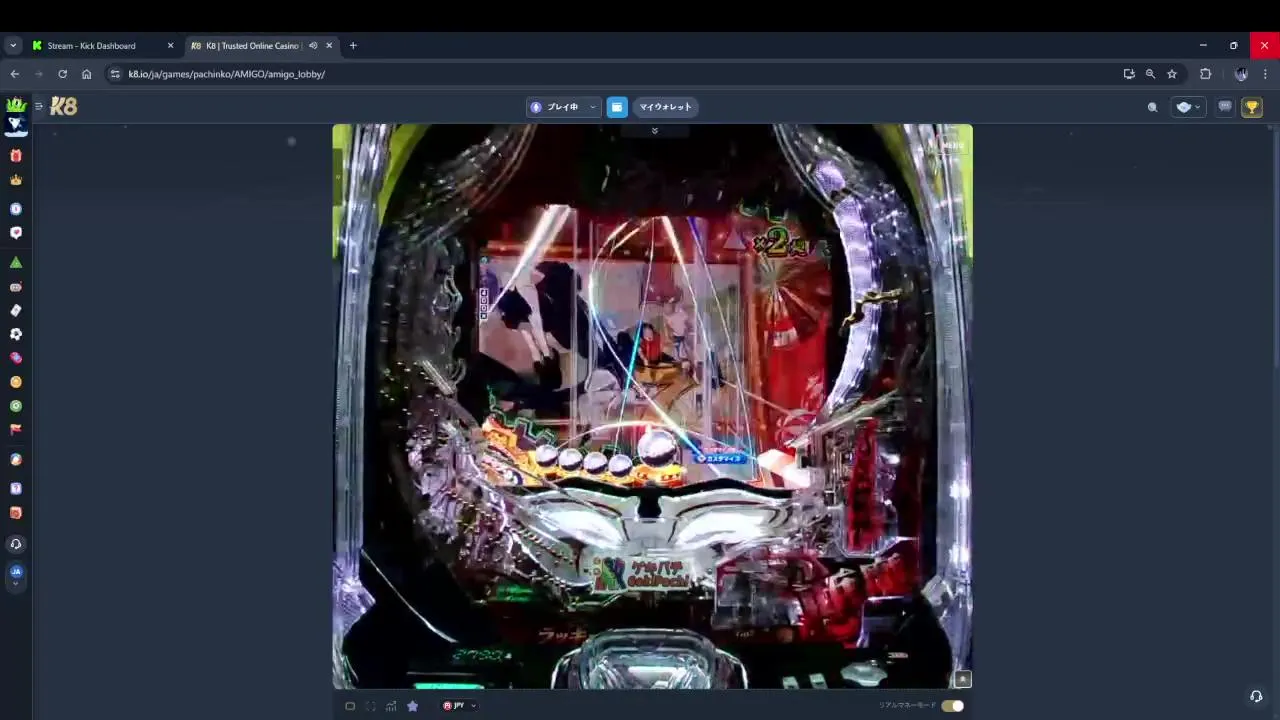Open the red flag sidebar icon

15,429
